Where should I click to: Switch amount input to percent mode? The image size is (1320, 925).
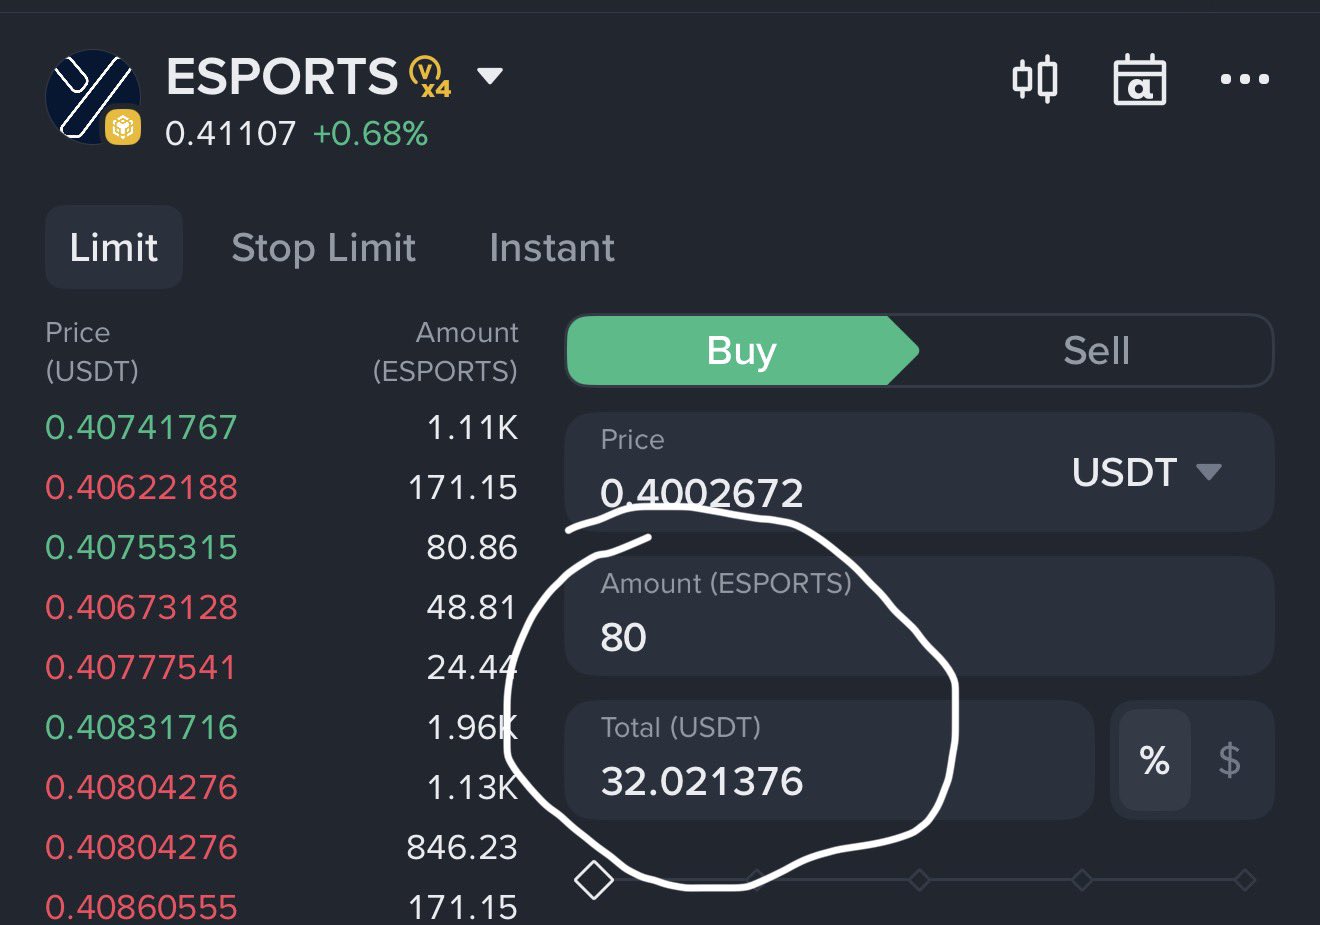[x=1154, y=761]
